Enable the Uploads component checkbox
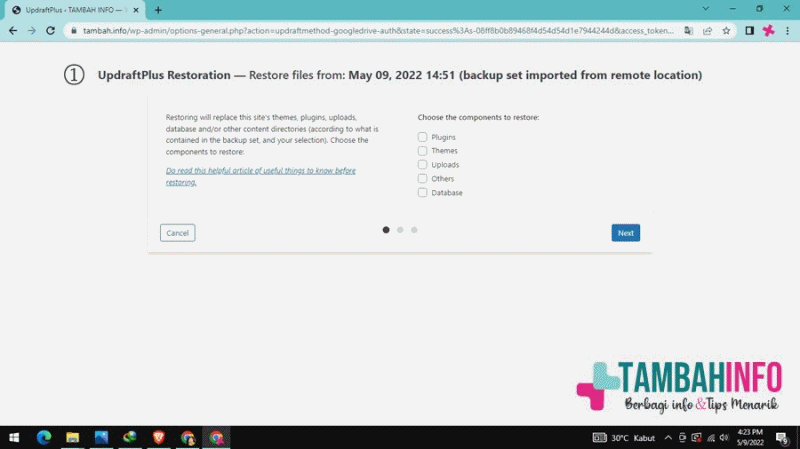The image size is (800, 449). click(422, 164)
